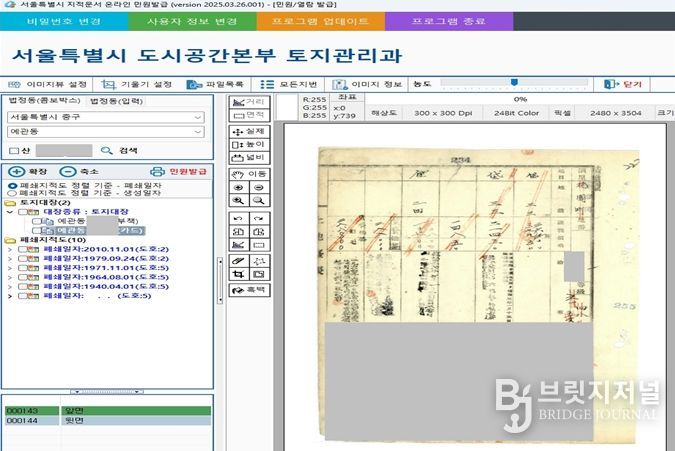Check the 폐쇄일자:2010.11.01 checkbox
The image size is (675, 451).
pos(22,249)
